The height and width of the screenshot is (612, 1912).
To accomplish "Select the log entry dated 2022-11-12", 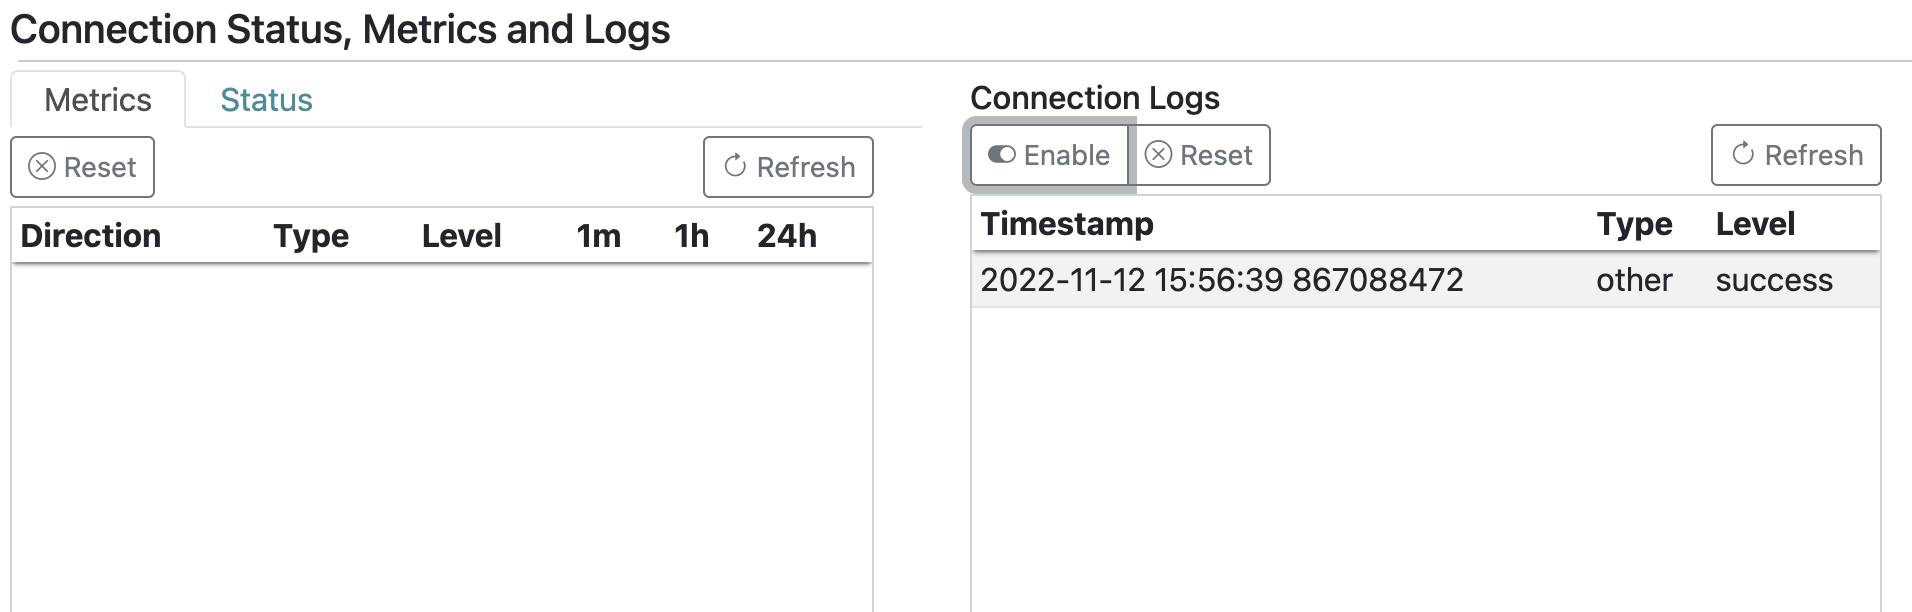I will pos(1222,280).
